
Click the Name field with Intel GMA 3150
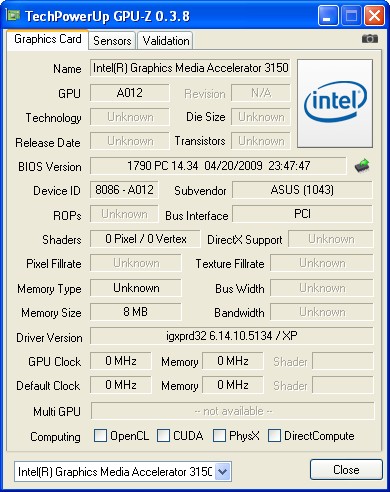190,68
